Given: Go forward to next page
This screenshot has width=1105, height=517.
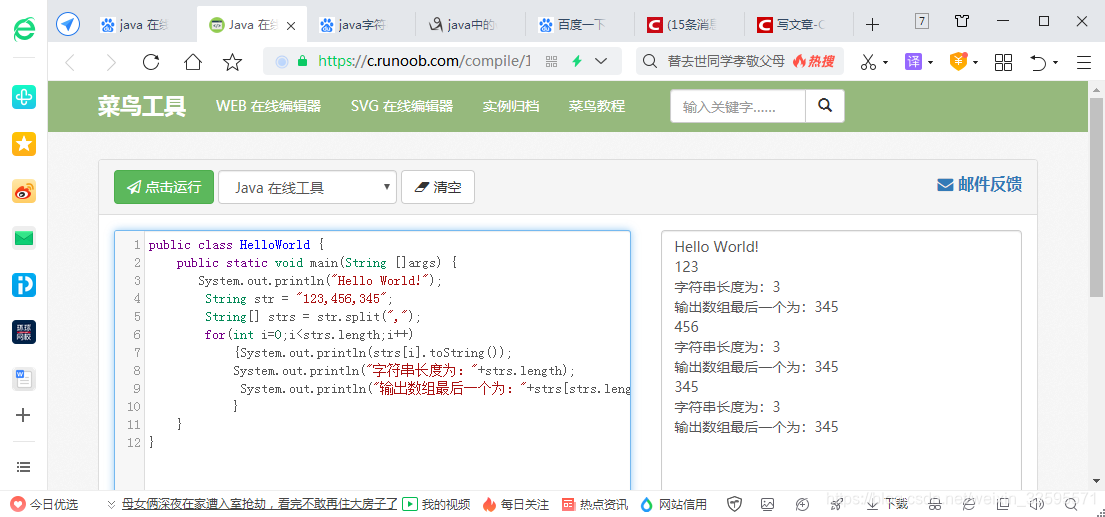Looking at the screenshot, I should pos(111,63).
